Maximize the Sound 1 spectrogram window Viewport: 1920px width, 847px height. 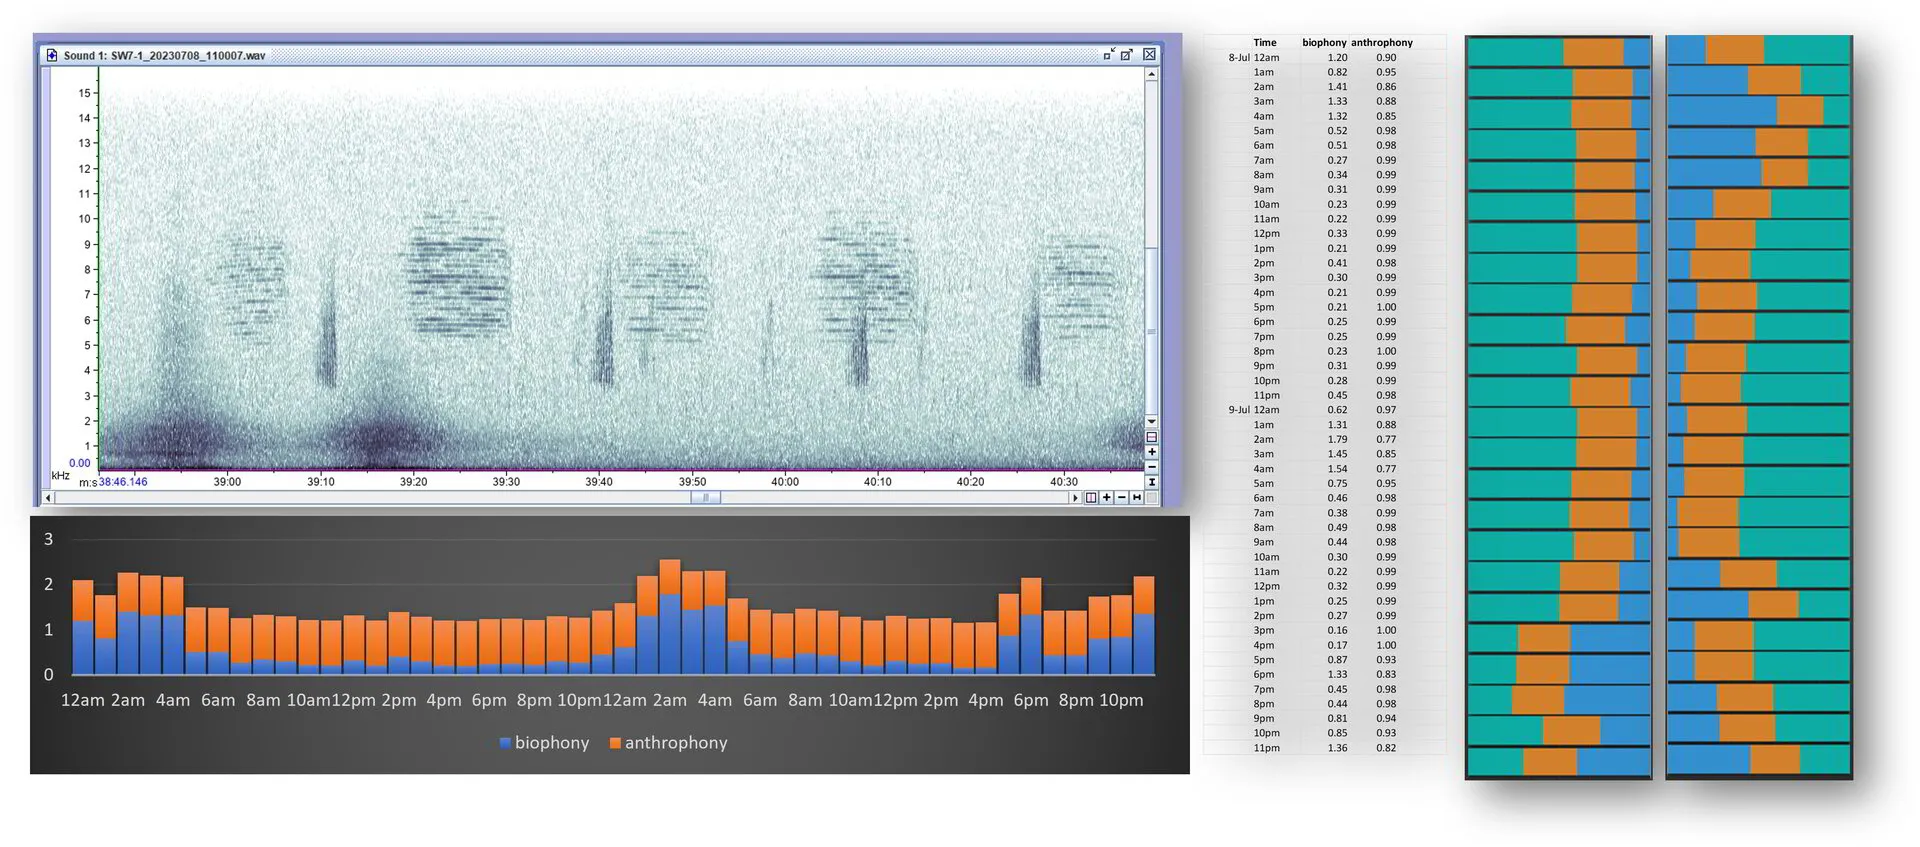[x=1127, y=55]
